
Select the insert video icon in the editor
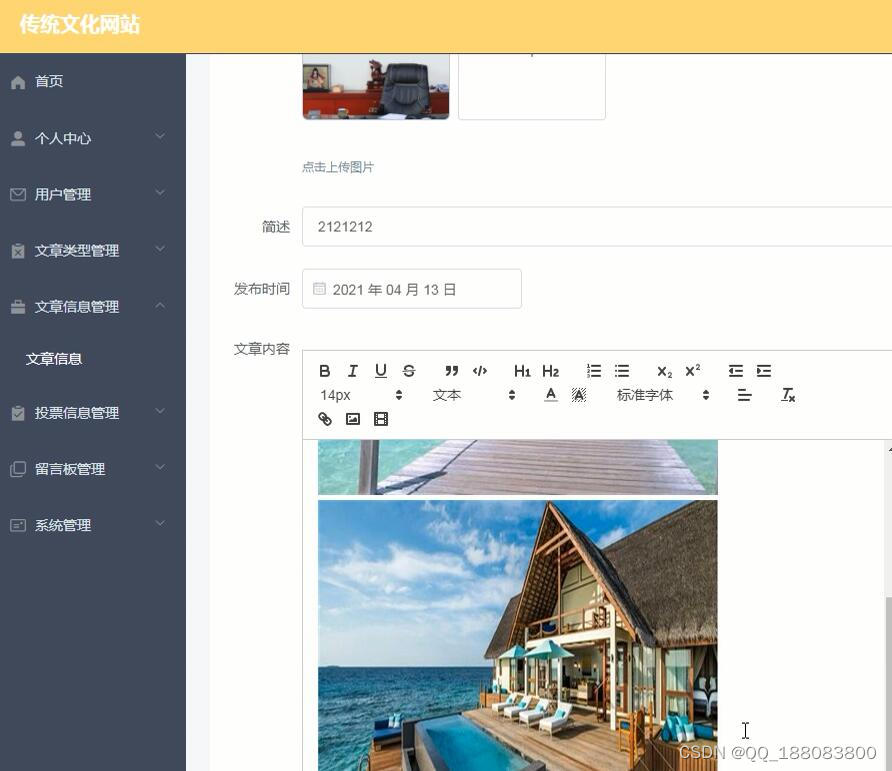click(380, 418)
